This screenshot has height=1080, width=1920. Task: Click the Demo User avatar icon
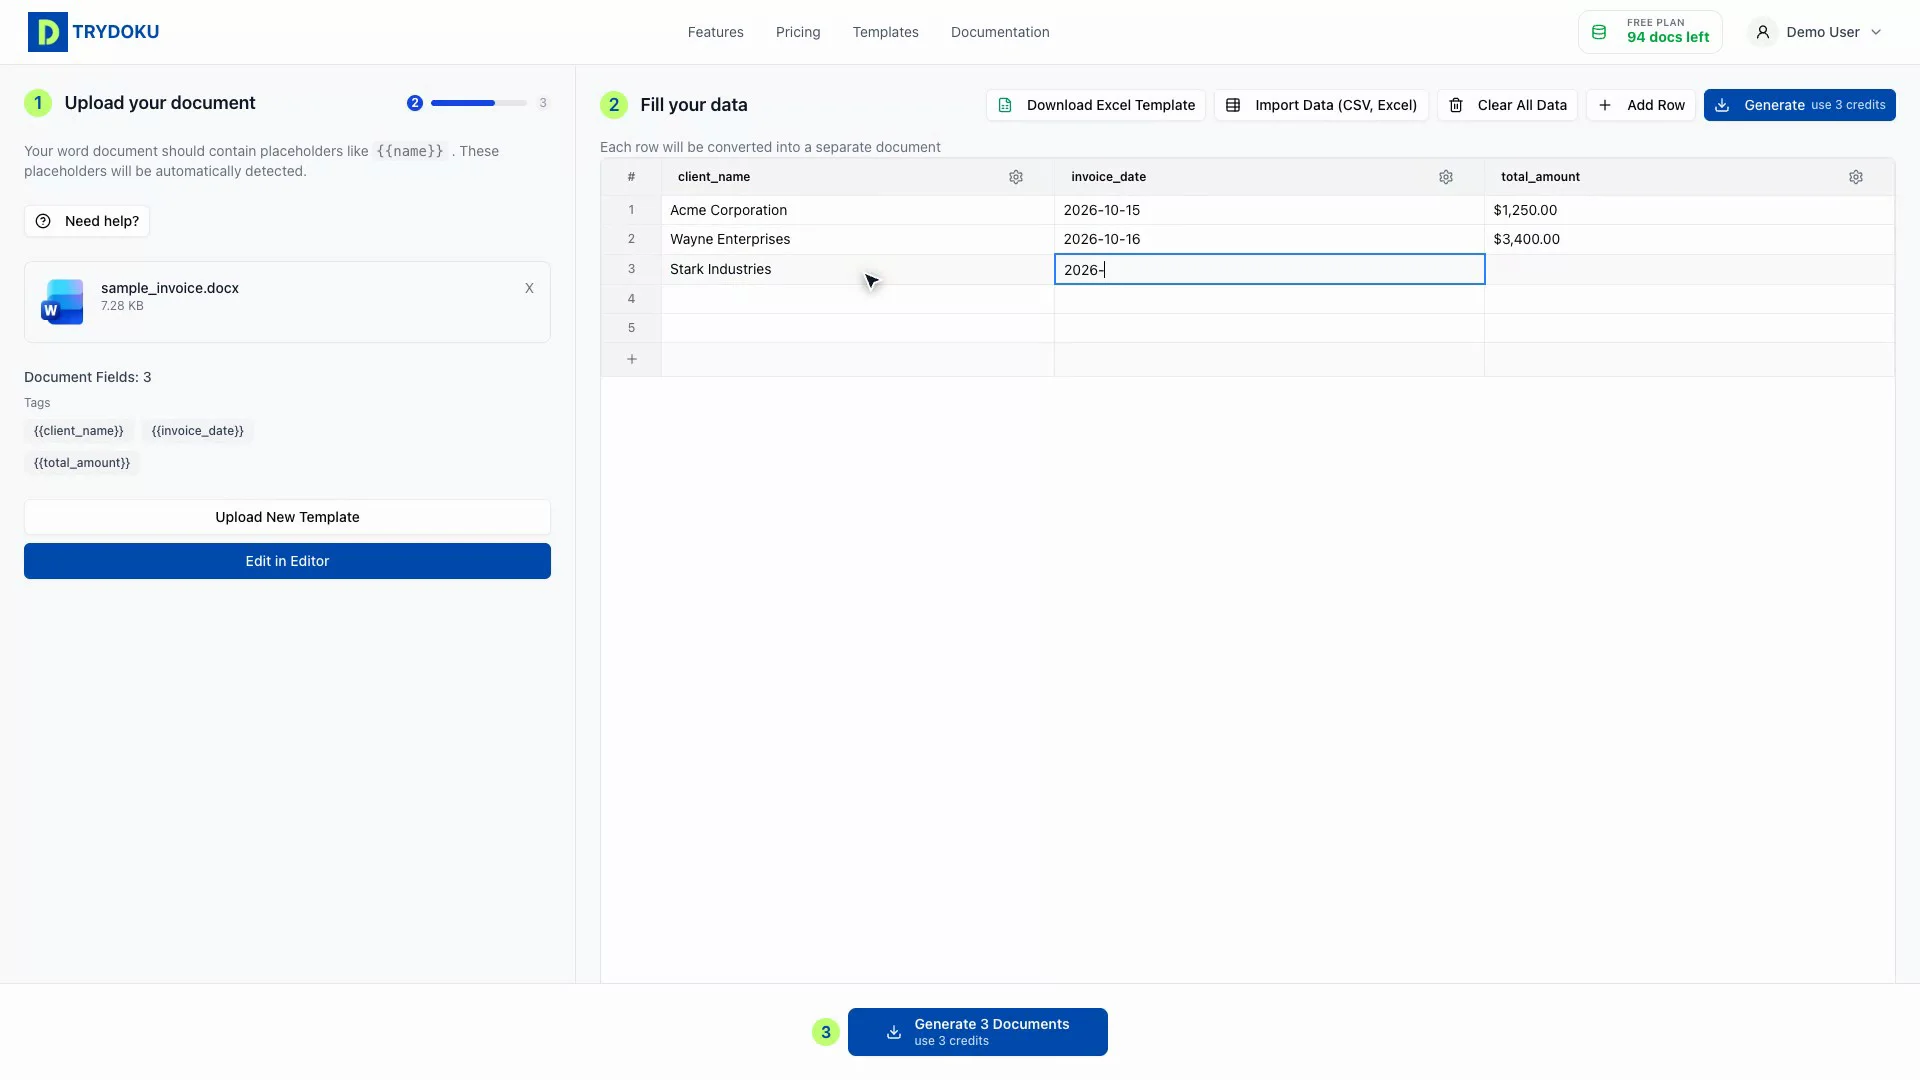point(1763,32)
